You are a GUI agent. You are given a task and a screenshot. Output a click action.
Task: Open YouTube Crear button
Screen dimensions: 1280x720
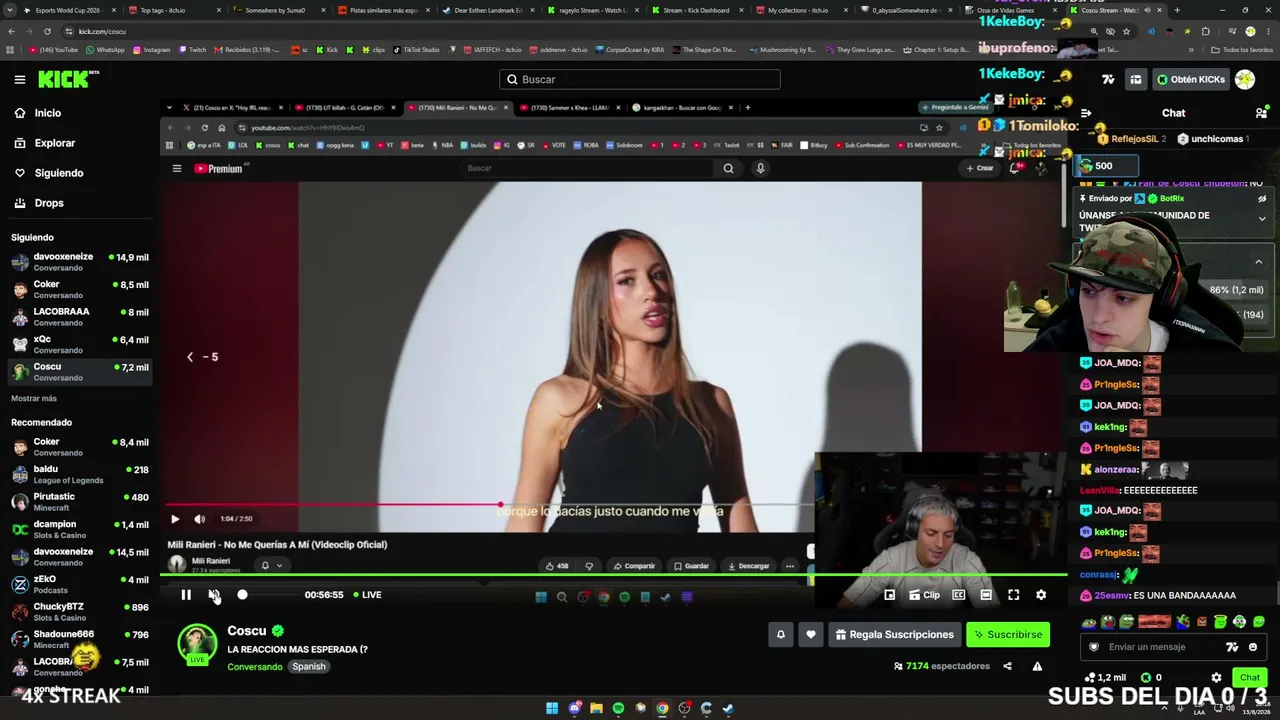(x=980, y=168)
